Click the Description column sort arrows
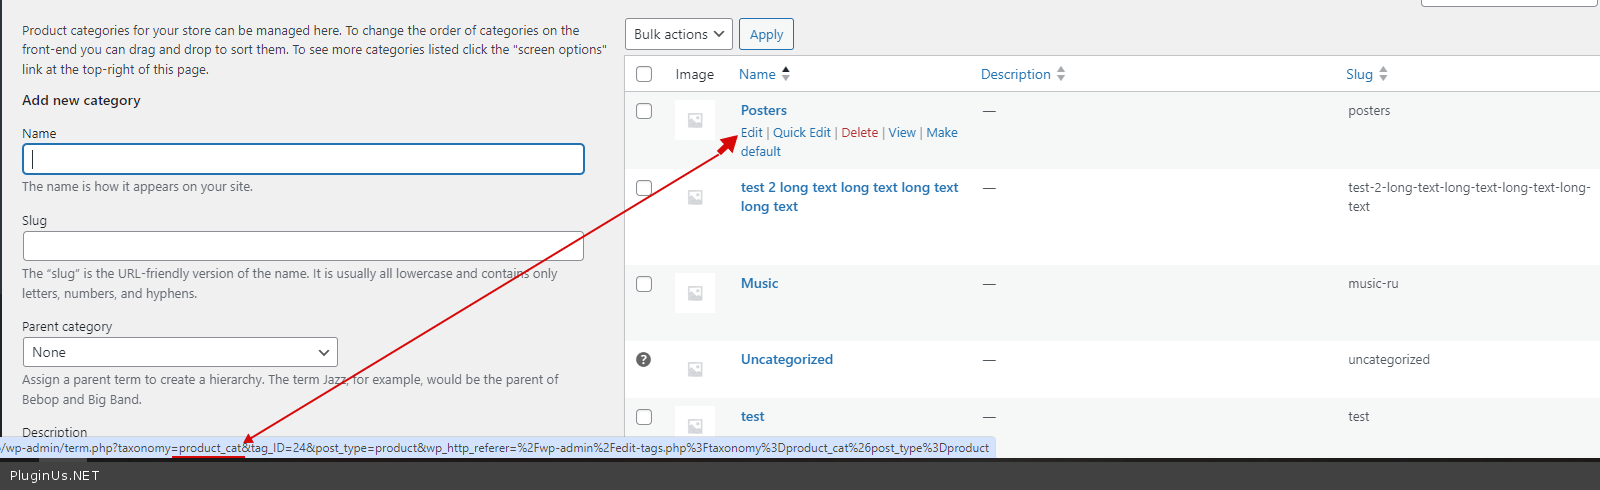Image resolution: width=1600 pixels, height=490 pixels. click(x=1061, y=74)
